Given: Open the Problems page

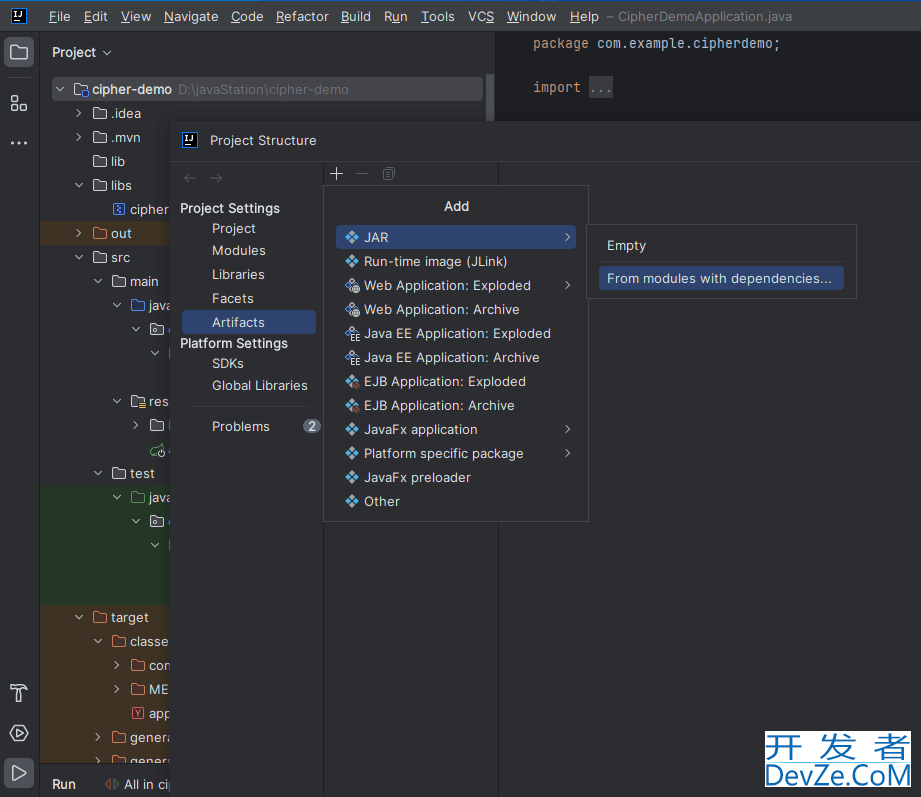Looking at the screenshot, I should point(241,426).
